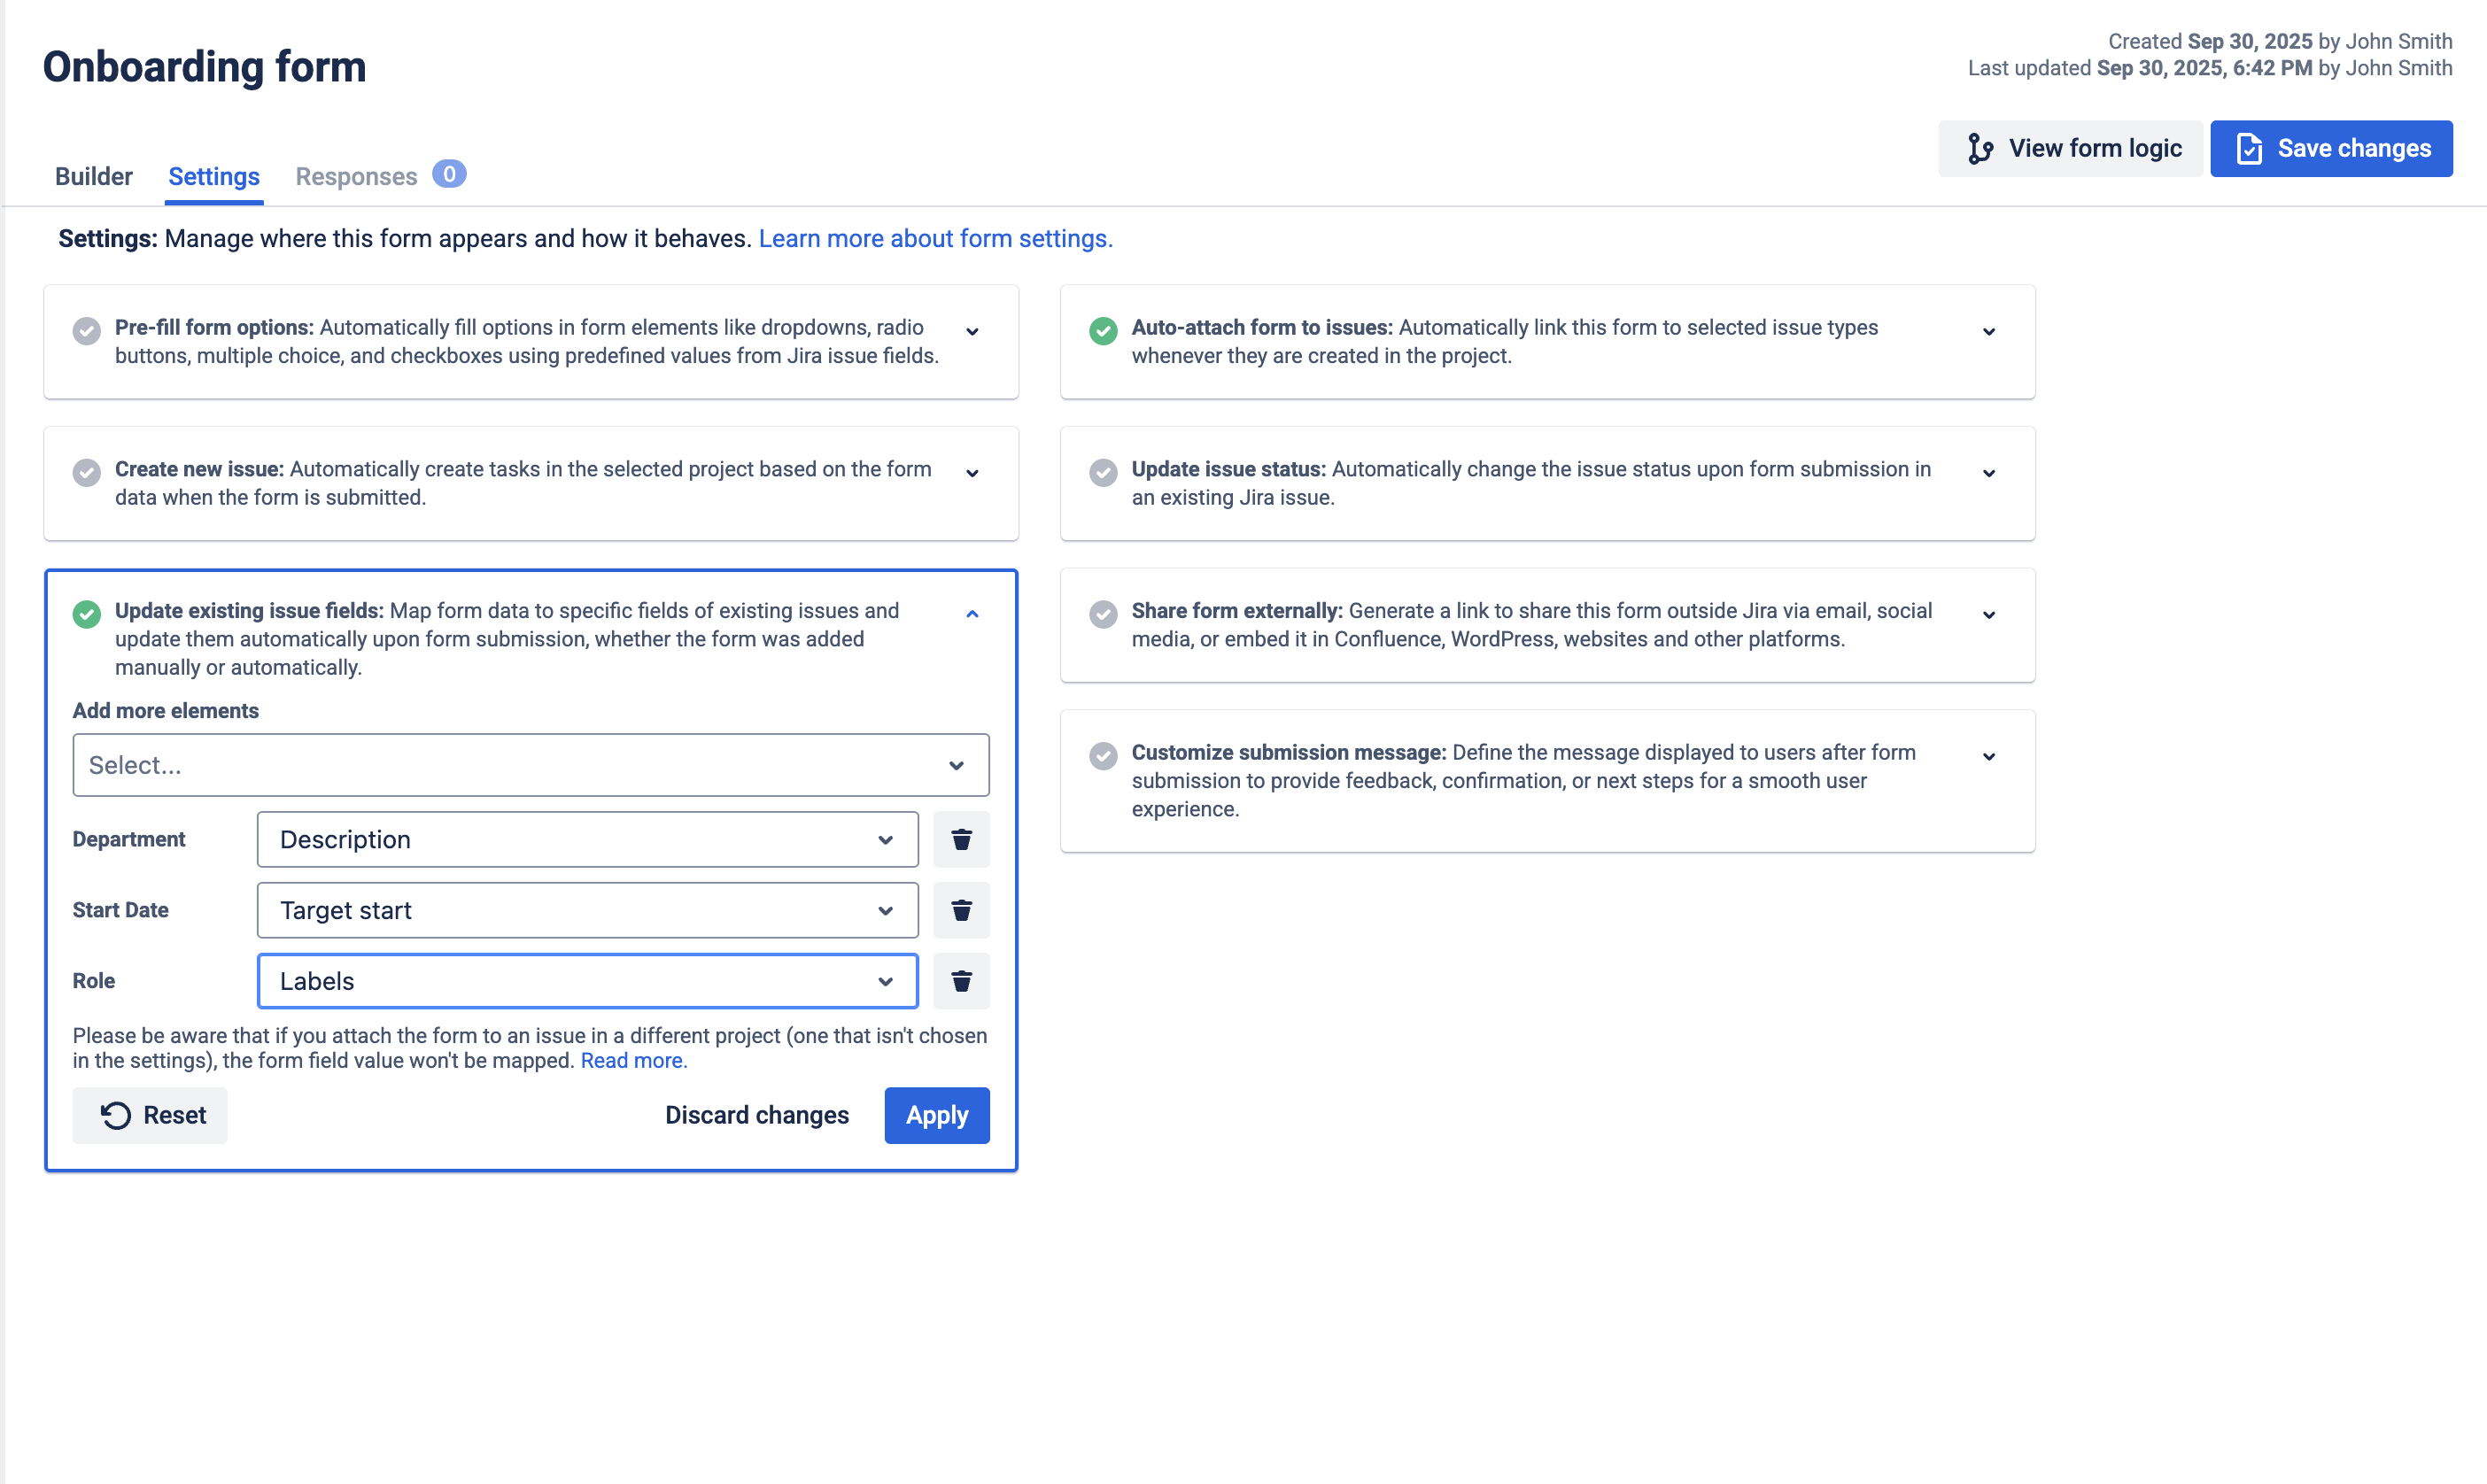Click Discard changes
The width and height of the screenshot is (2487, 1484).
[x=757, y=1115]
